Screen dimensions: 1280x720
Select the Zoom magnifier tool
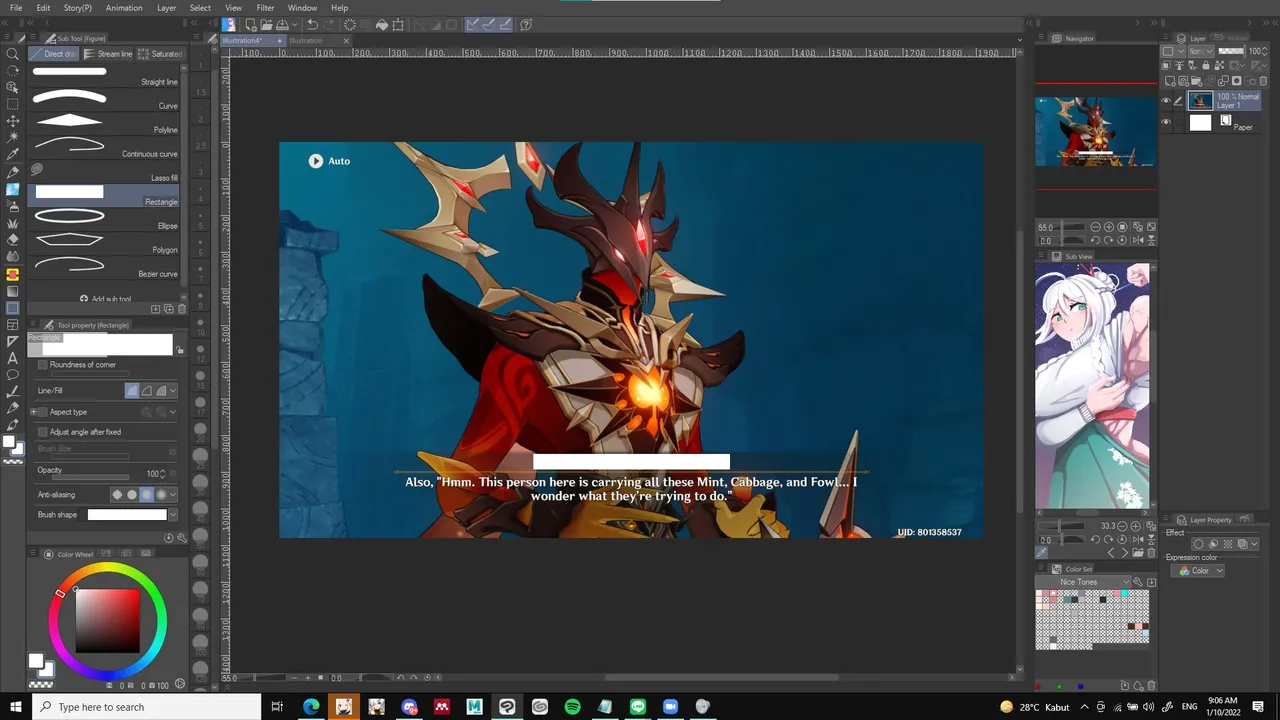tap(12, 55)
